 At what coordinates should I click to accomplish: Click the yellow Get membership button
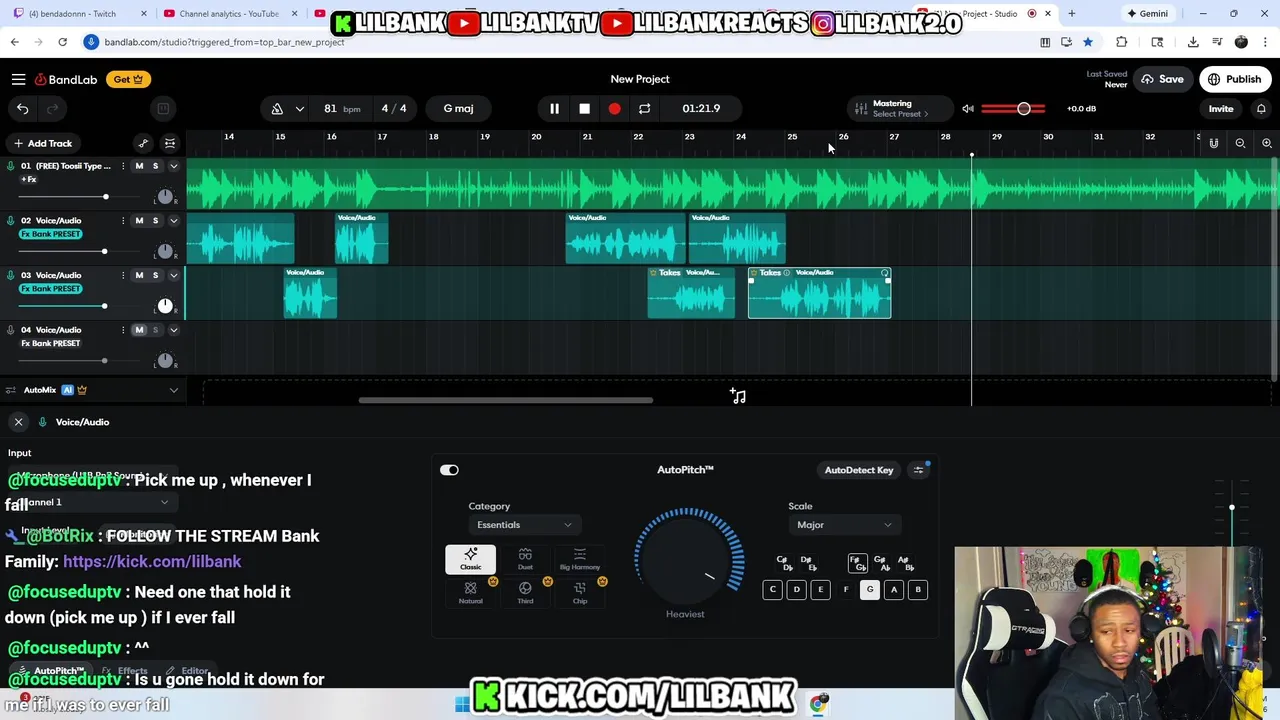click(x=128, y=79)
